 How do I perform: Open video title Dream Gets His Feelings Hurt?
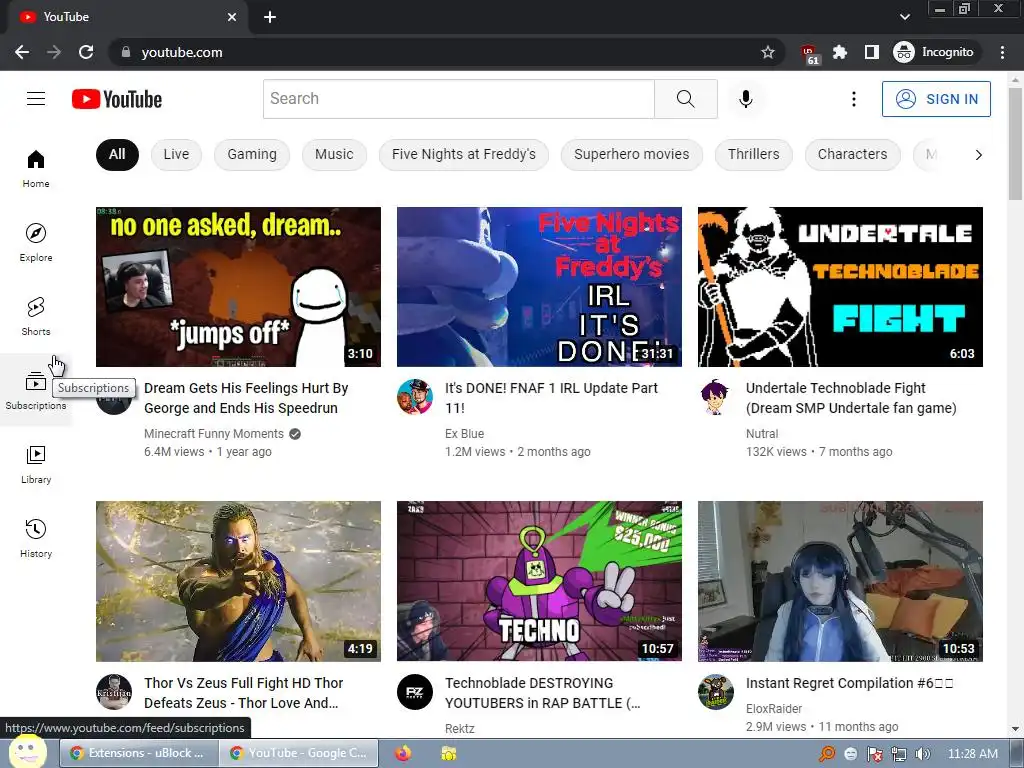246,398
